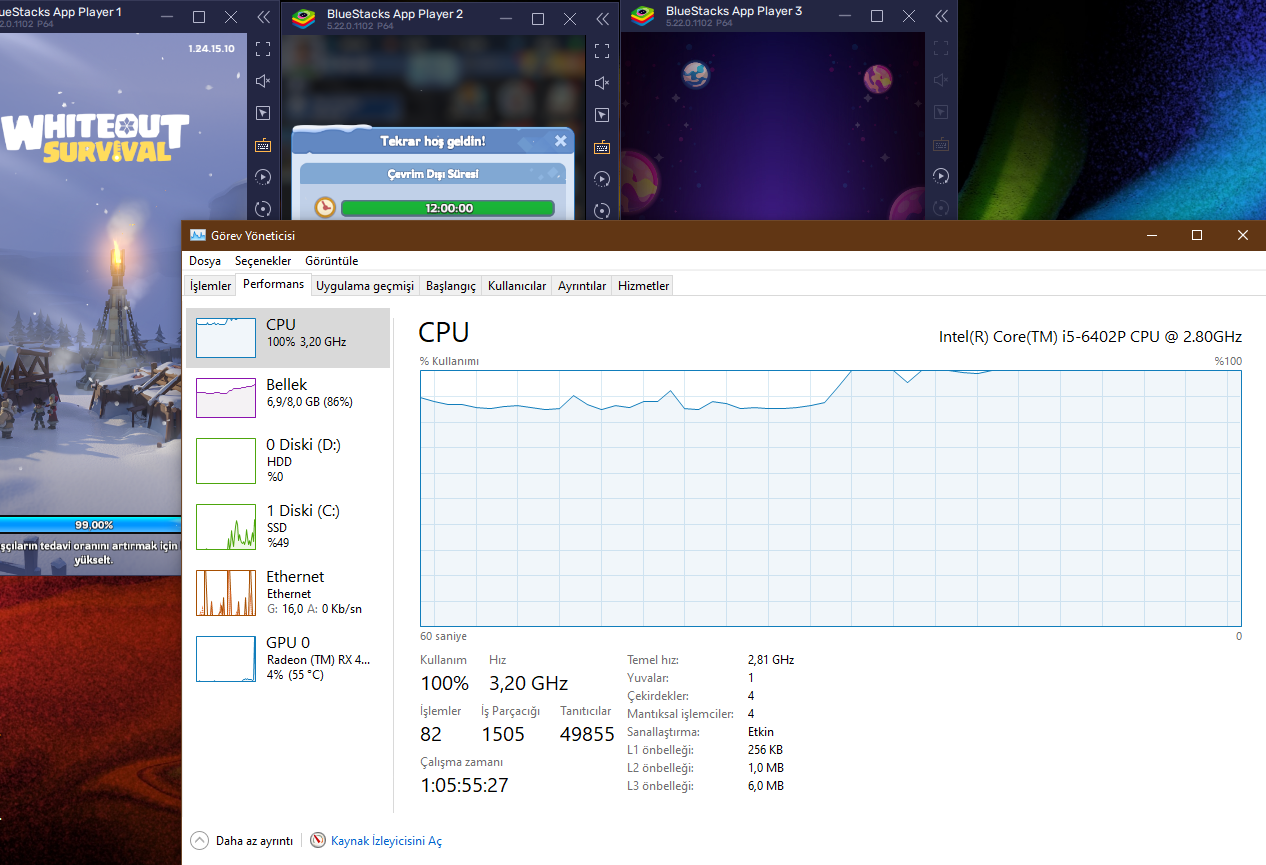Click the 12:00:00 offline time progress bar
The image size is (1266, 865).
click(x=447, y=208)
